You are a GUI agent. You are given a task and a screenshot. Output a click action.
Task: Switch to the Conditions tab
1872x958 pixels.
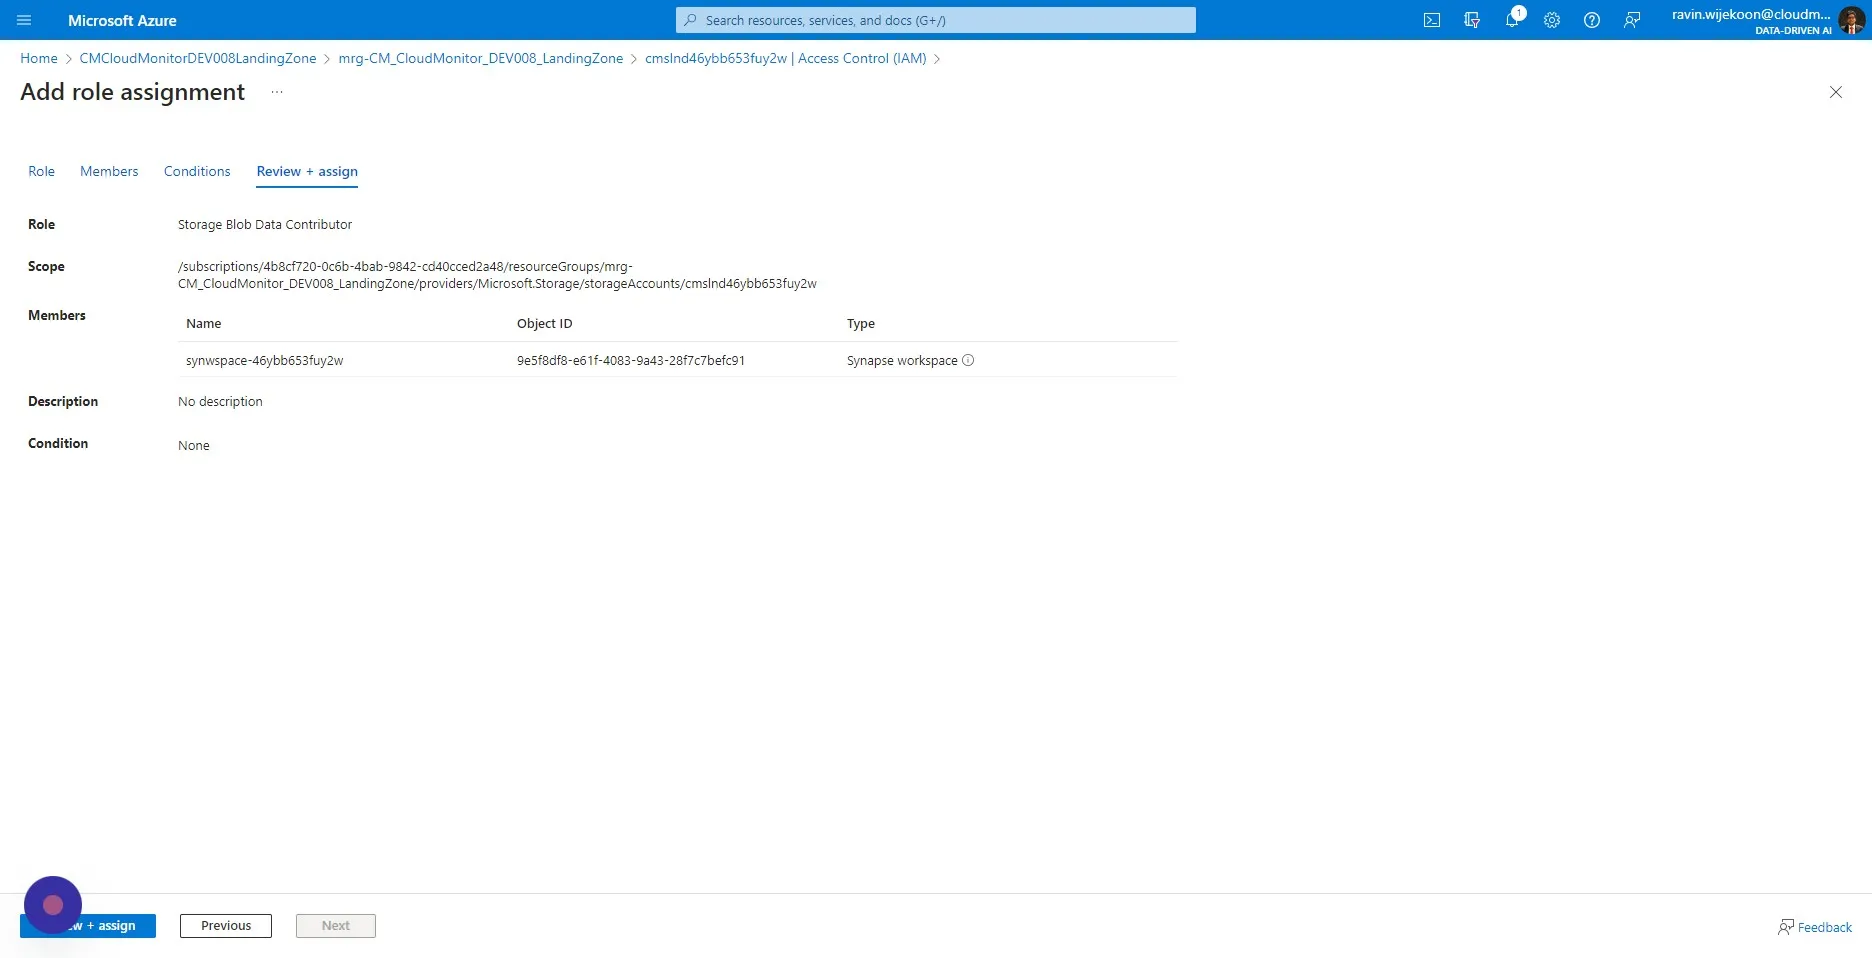[x=197, y=171]
